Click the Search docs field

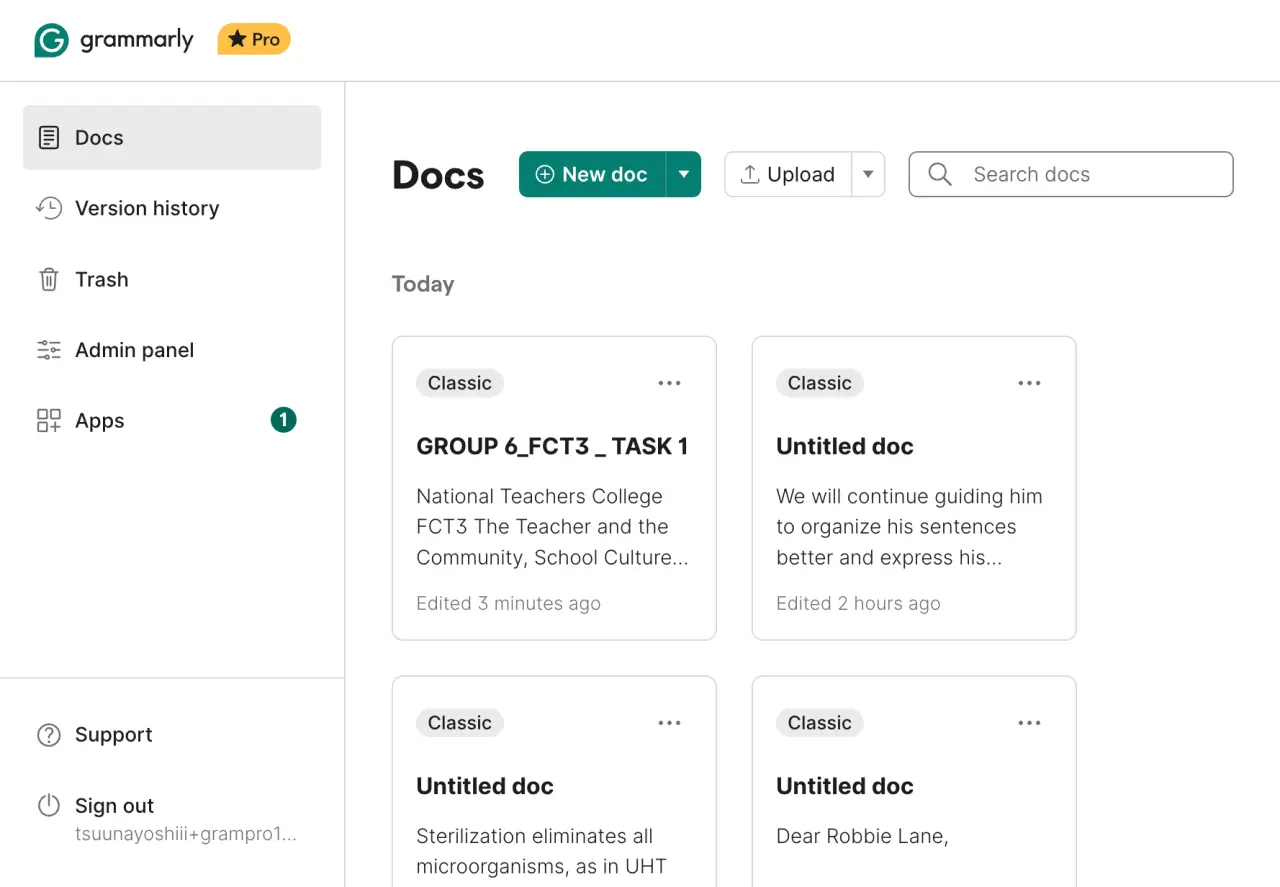(x=1071, y=174)
